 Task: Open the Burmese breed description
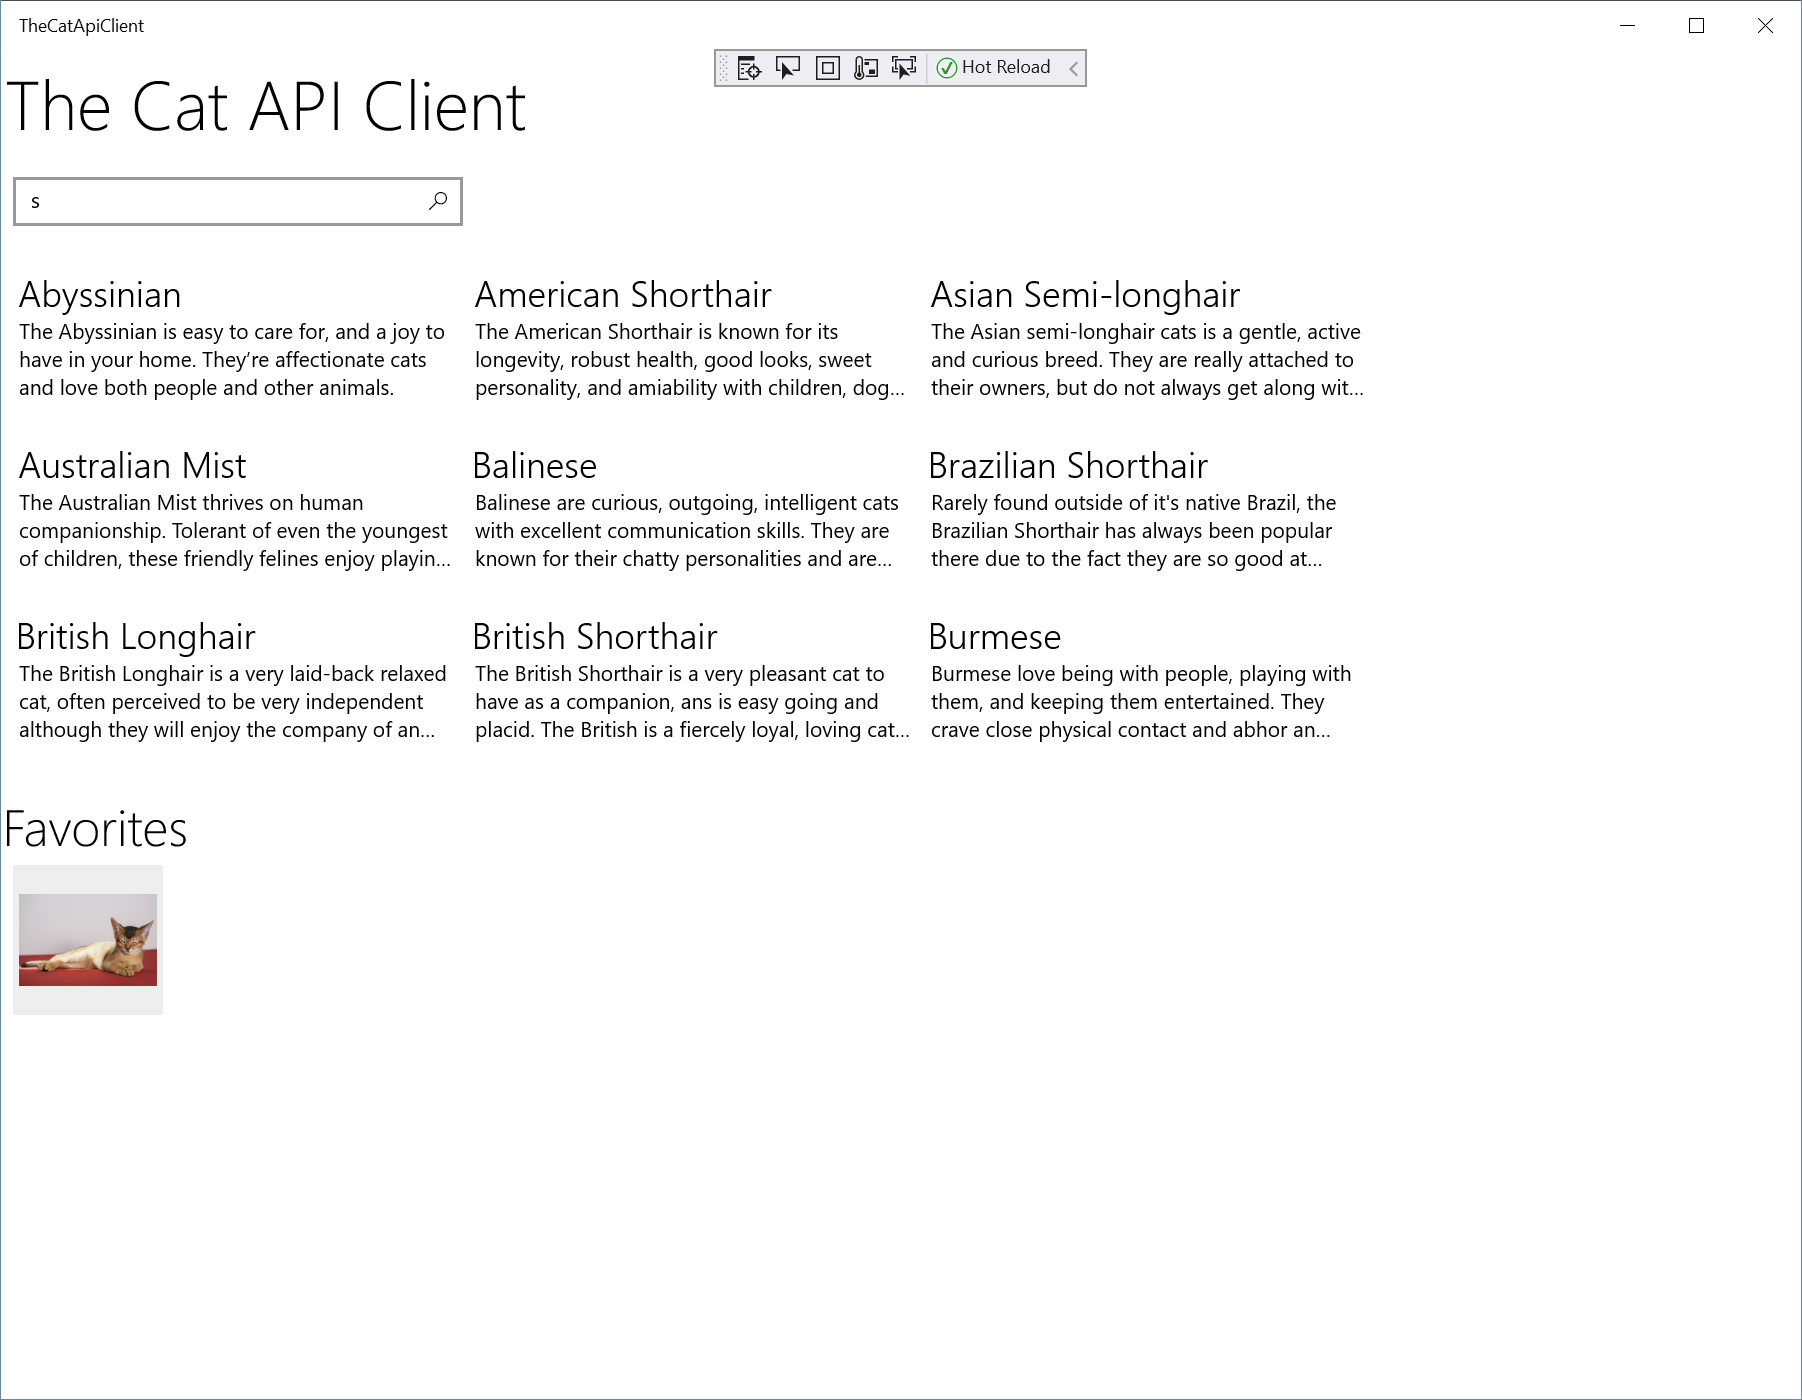[995, 636]
